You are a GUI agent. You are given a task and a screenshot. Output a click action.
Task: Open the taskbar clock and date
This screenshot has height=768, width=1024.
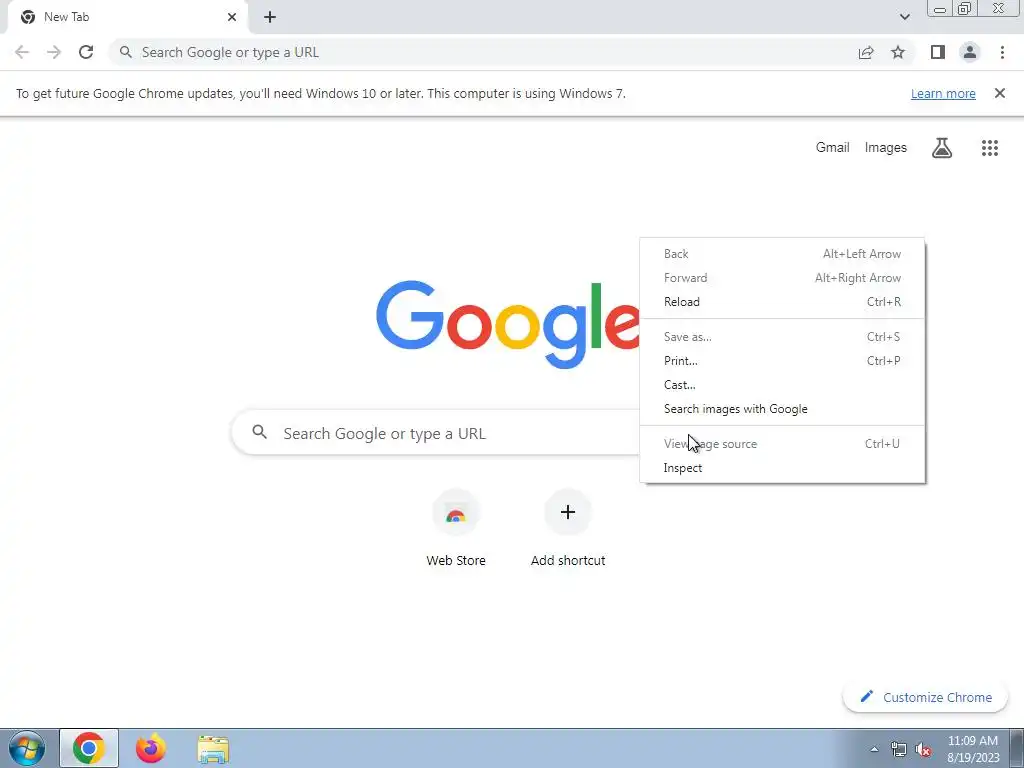click(973, 749)
